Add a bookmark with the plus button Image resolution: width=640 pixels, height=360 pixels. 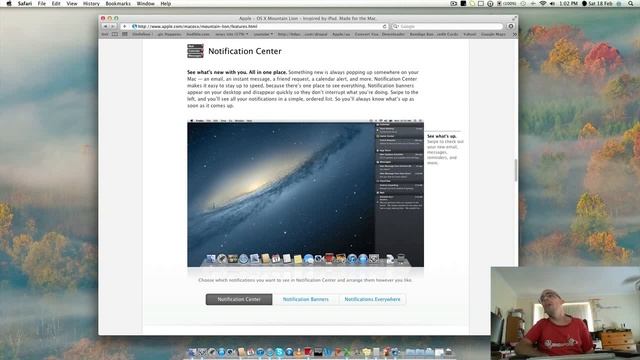(124, 26)
